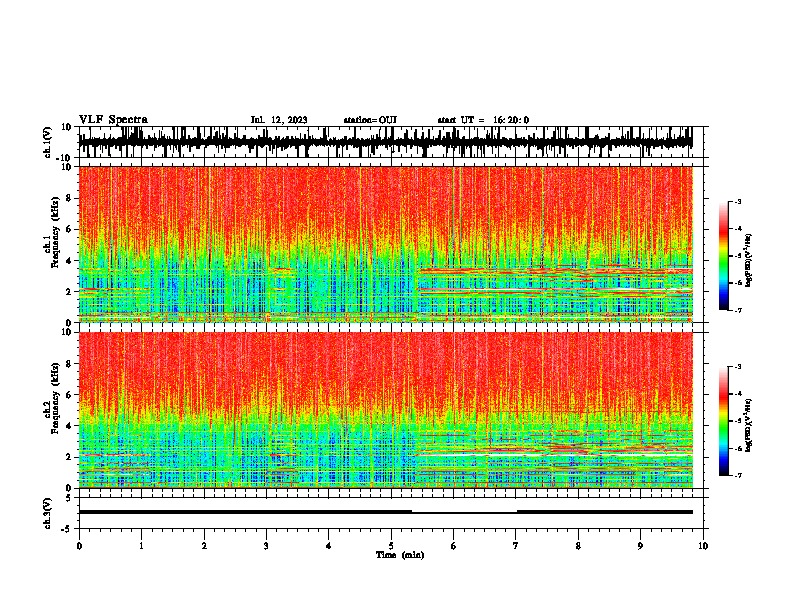
Task: Click time-axis tick label "0"
Action: 79,546
